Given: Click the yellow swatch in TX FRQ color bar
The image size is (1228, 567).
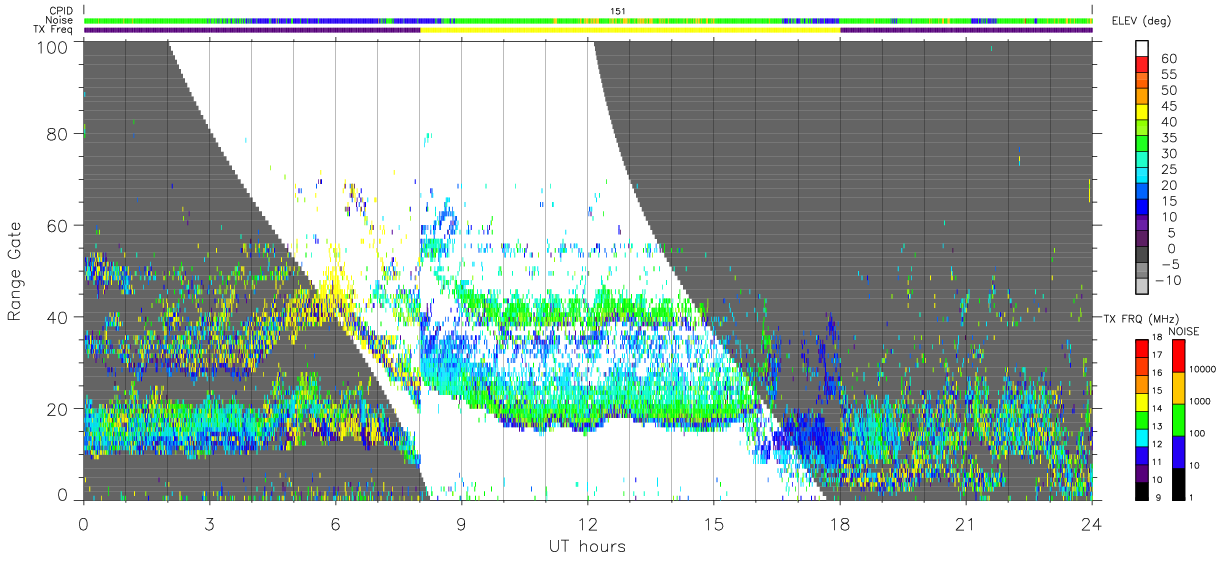Looking at the screenshot, I should tap(1141, 401).
